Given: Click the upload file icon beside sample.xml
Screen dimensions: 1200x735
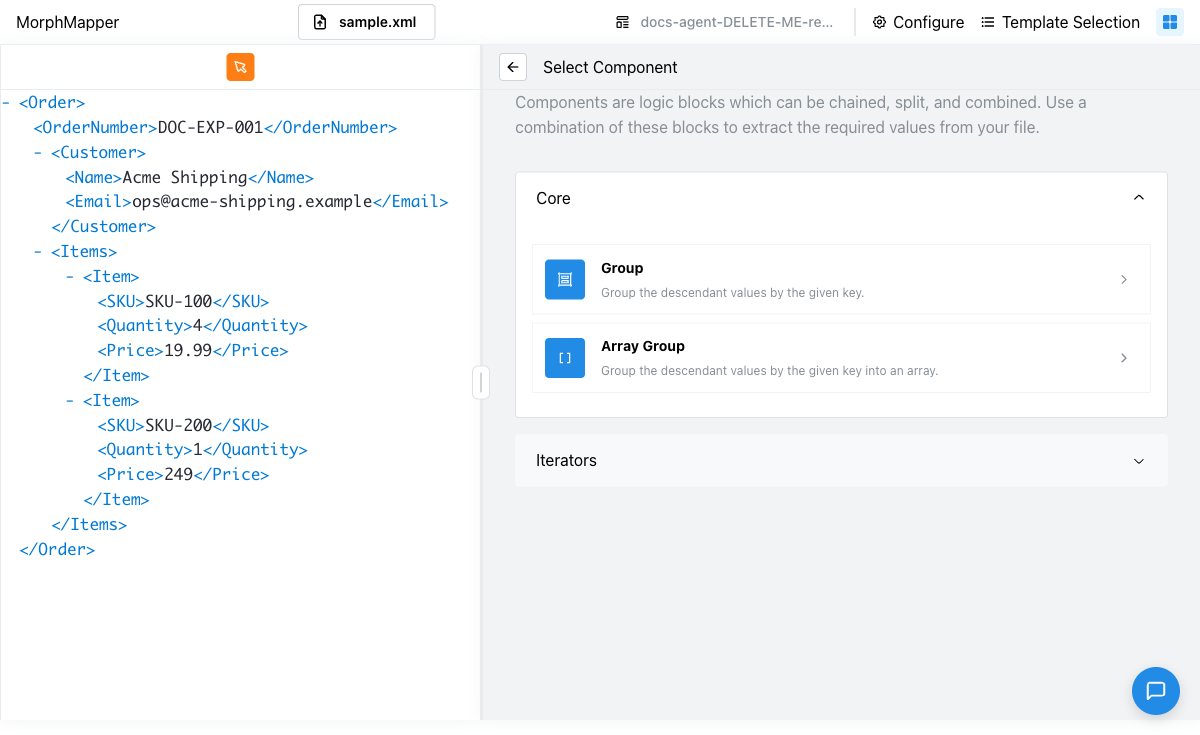Looking at the screenshot, I should click(320, 22).
